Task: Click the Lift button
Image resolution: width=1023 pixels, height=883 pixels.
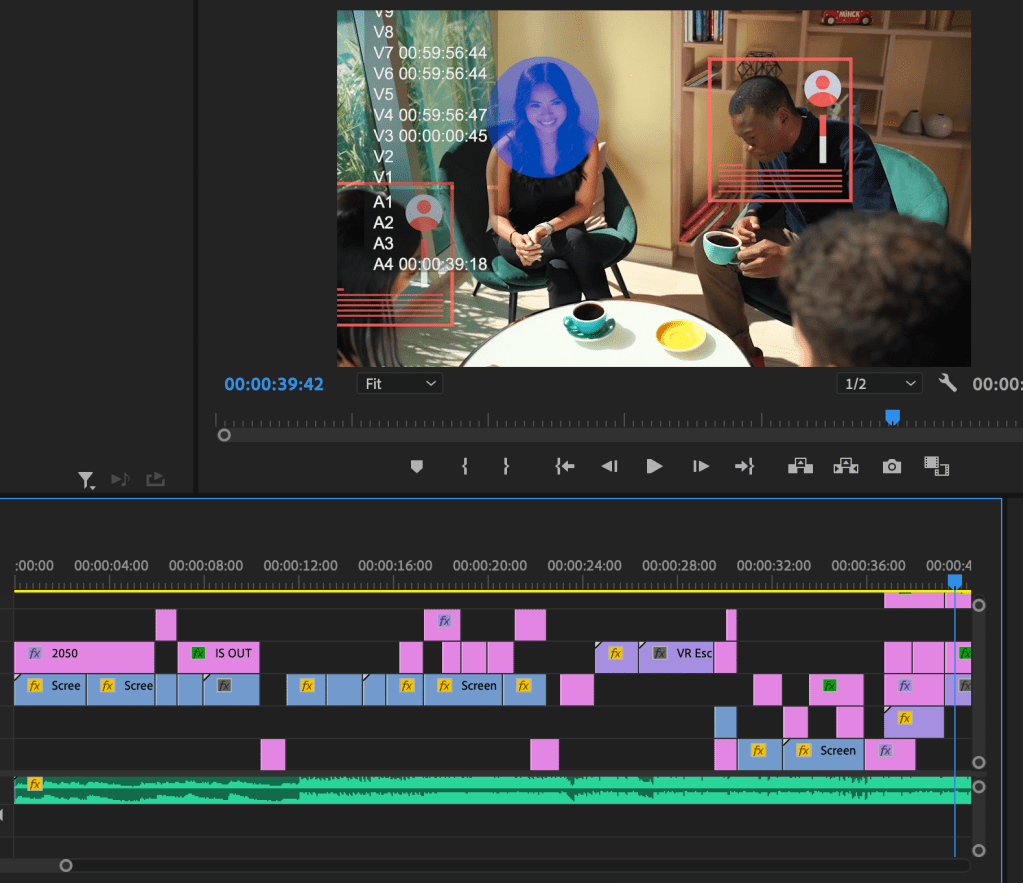Action: [799, 466]
